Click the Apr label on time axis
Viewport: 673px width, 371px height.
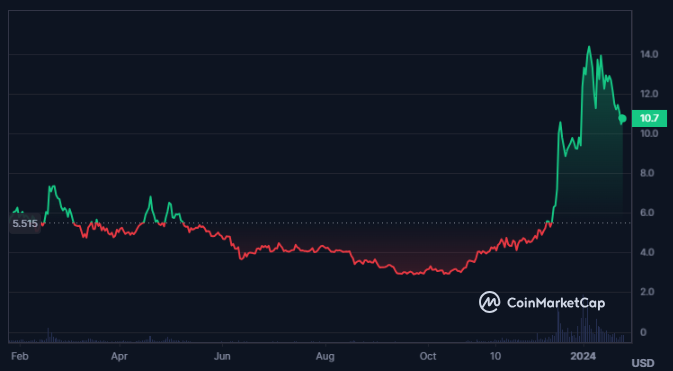(x=119, y=356)
